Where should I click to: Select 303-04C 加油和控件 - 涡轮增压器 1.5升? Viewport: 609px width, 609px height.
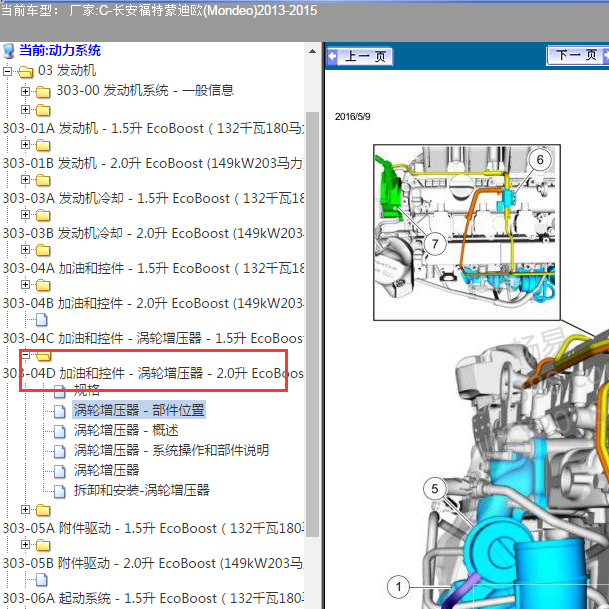(x=153, y=338)
